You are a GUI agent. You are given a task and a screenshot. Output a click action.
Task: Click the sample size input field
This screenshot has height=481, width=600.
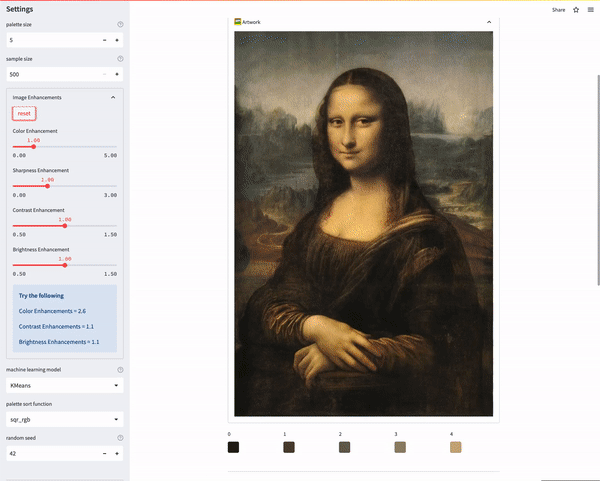pos(52,74)
